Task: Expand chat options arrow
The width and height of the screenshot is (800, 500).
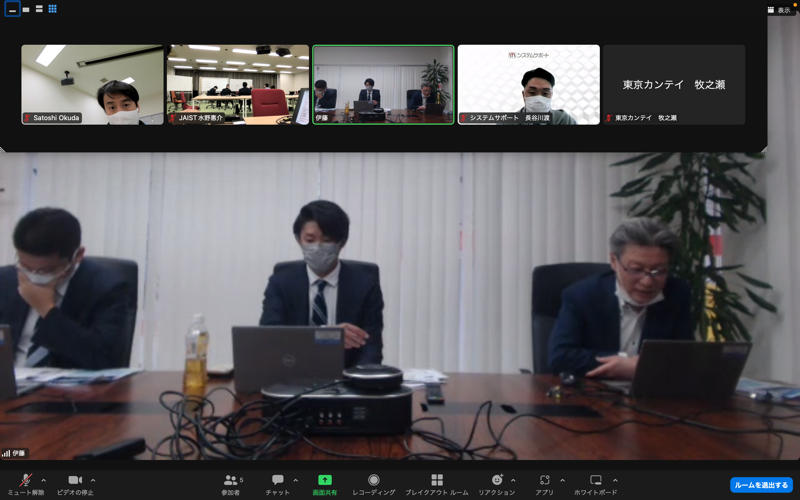Action: [x=295, y=480]
